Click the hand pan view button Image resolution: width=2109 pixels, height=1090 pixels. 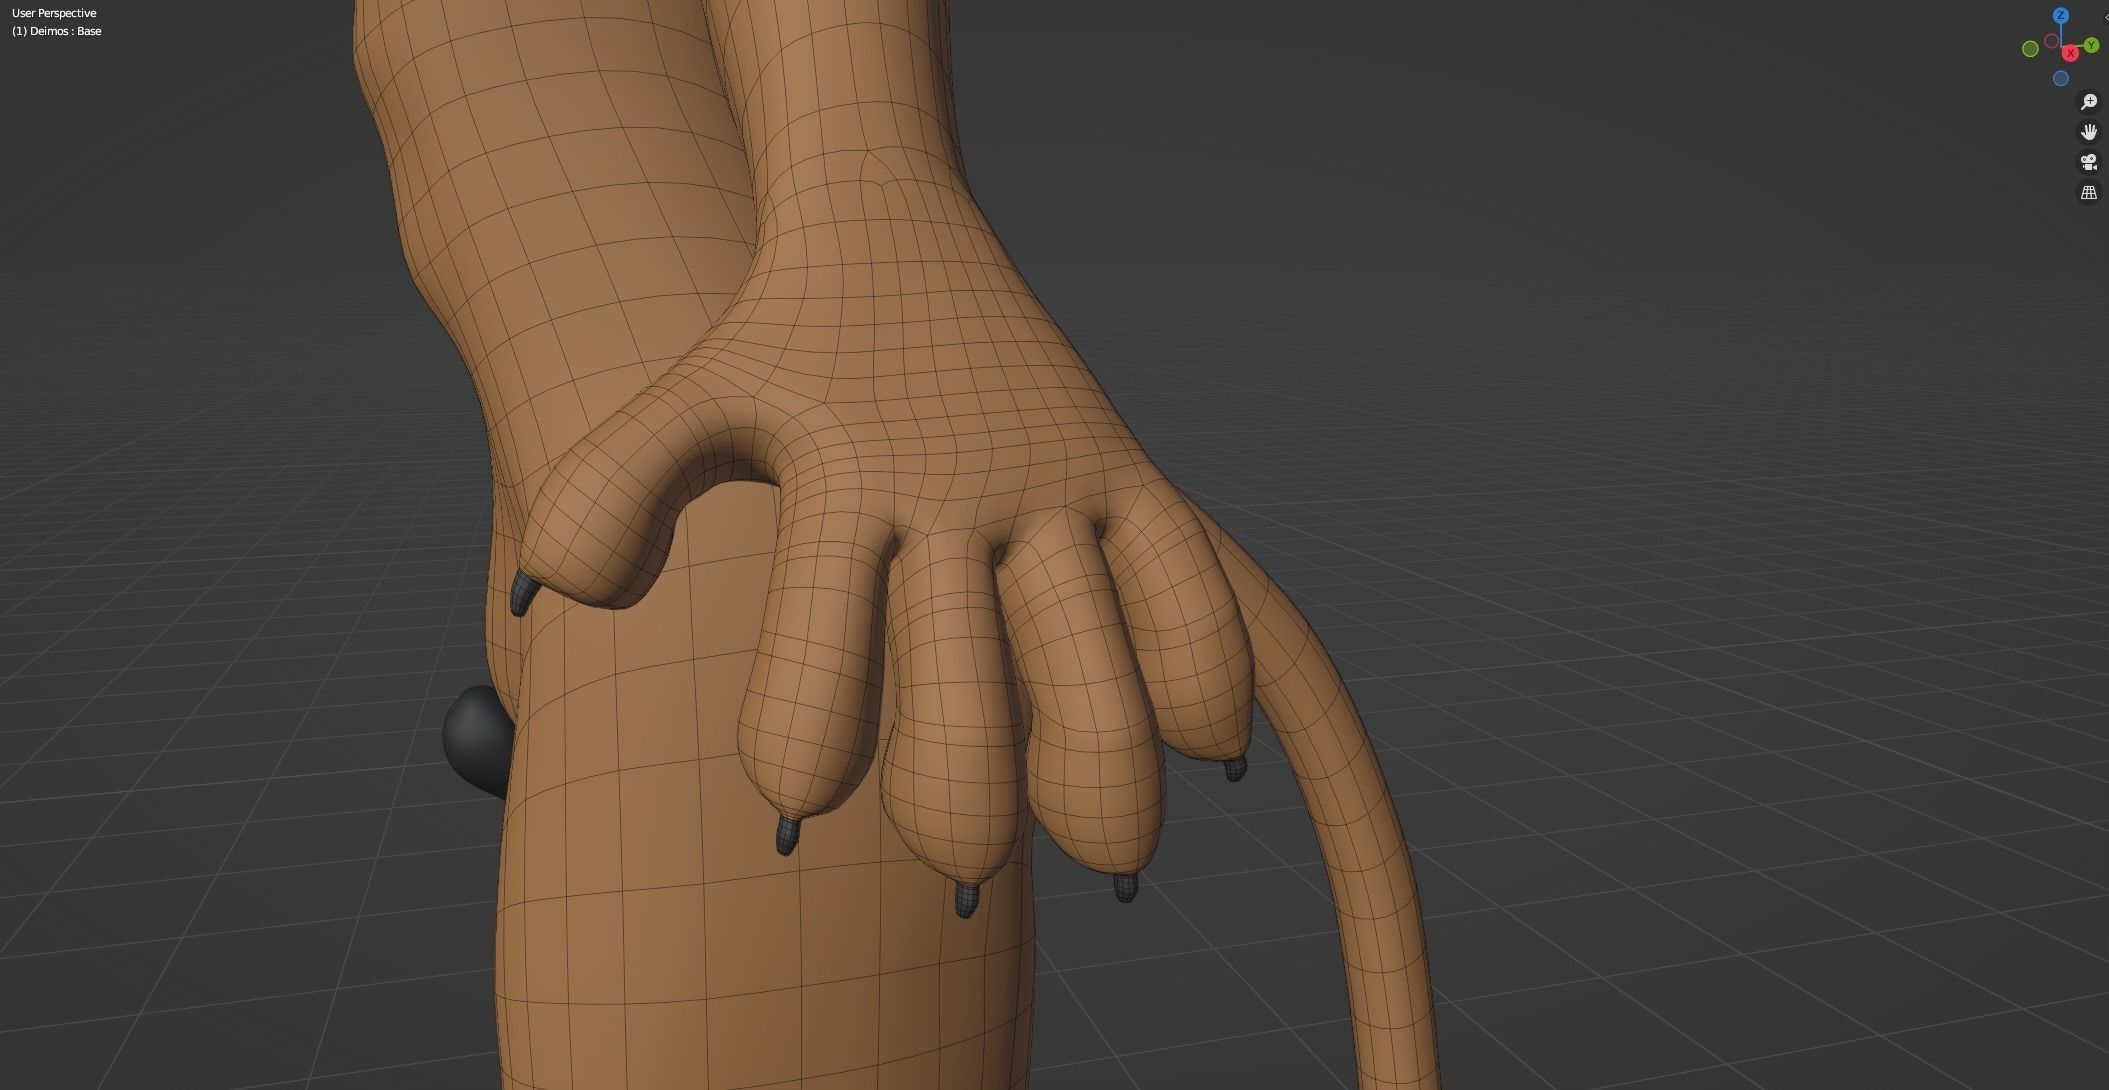tap(2089, 132)
